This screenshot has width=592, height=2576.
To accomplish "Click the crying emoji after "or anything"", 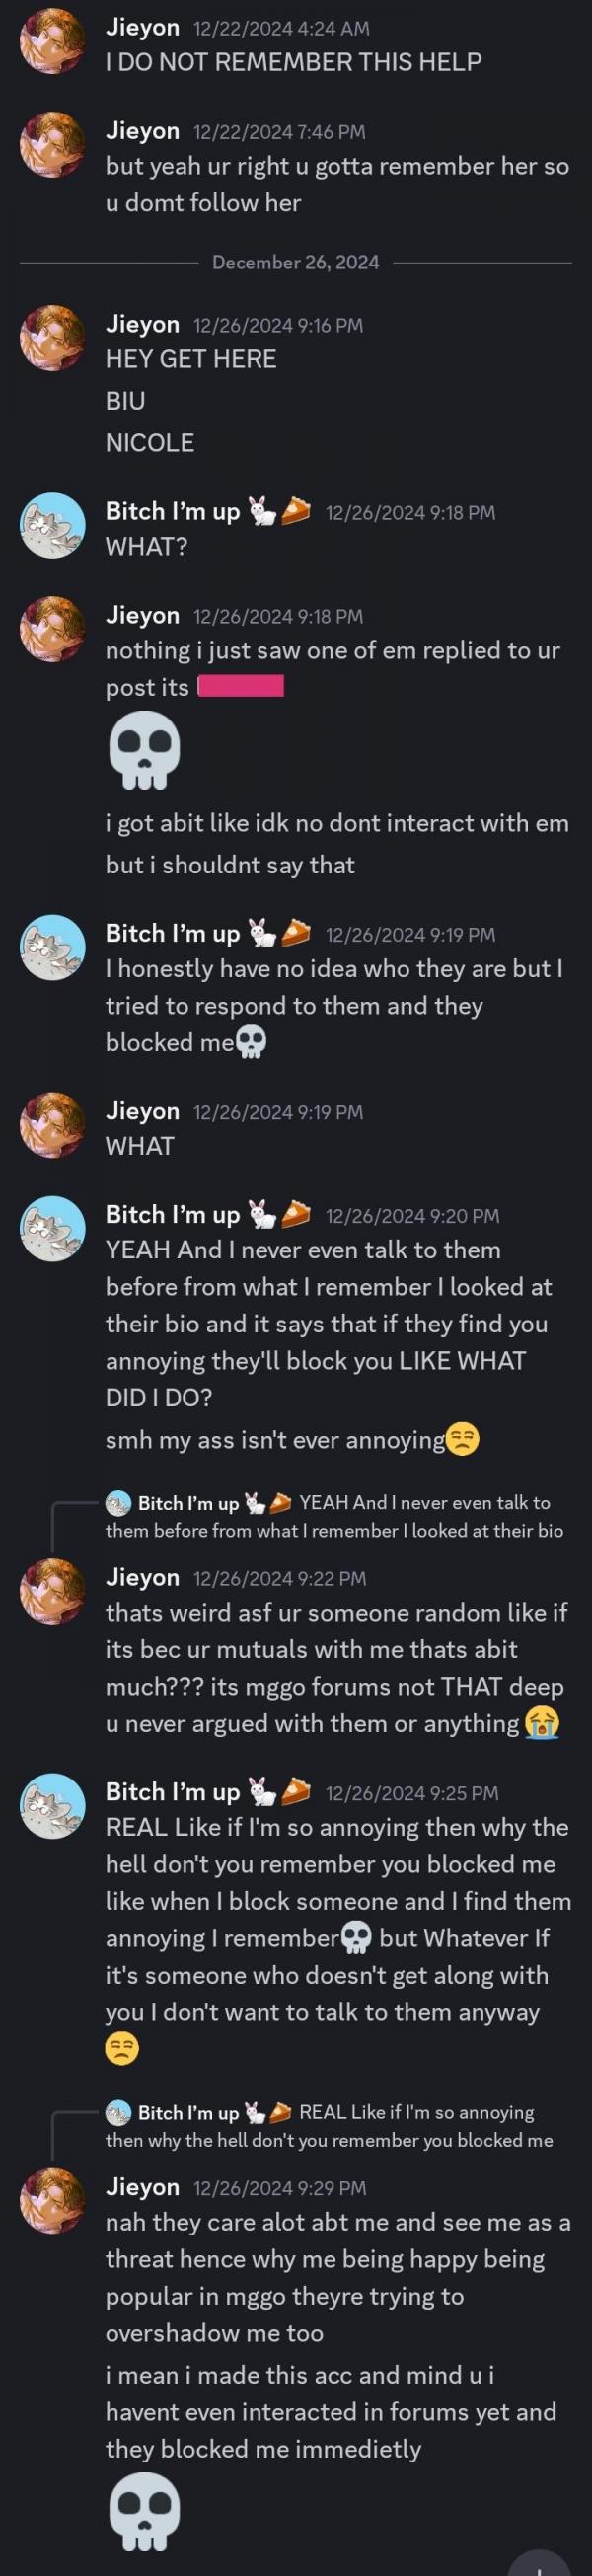I will tap(542, 1723).
